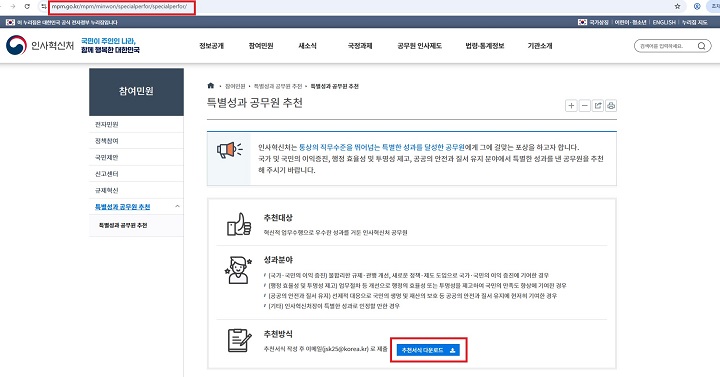The height and width of the screenshot is (377, 720).
Task: Go forward with the browser arrow
Action: (x=12, y=6)
